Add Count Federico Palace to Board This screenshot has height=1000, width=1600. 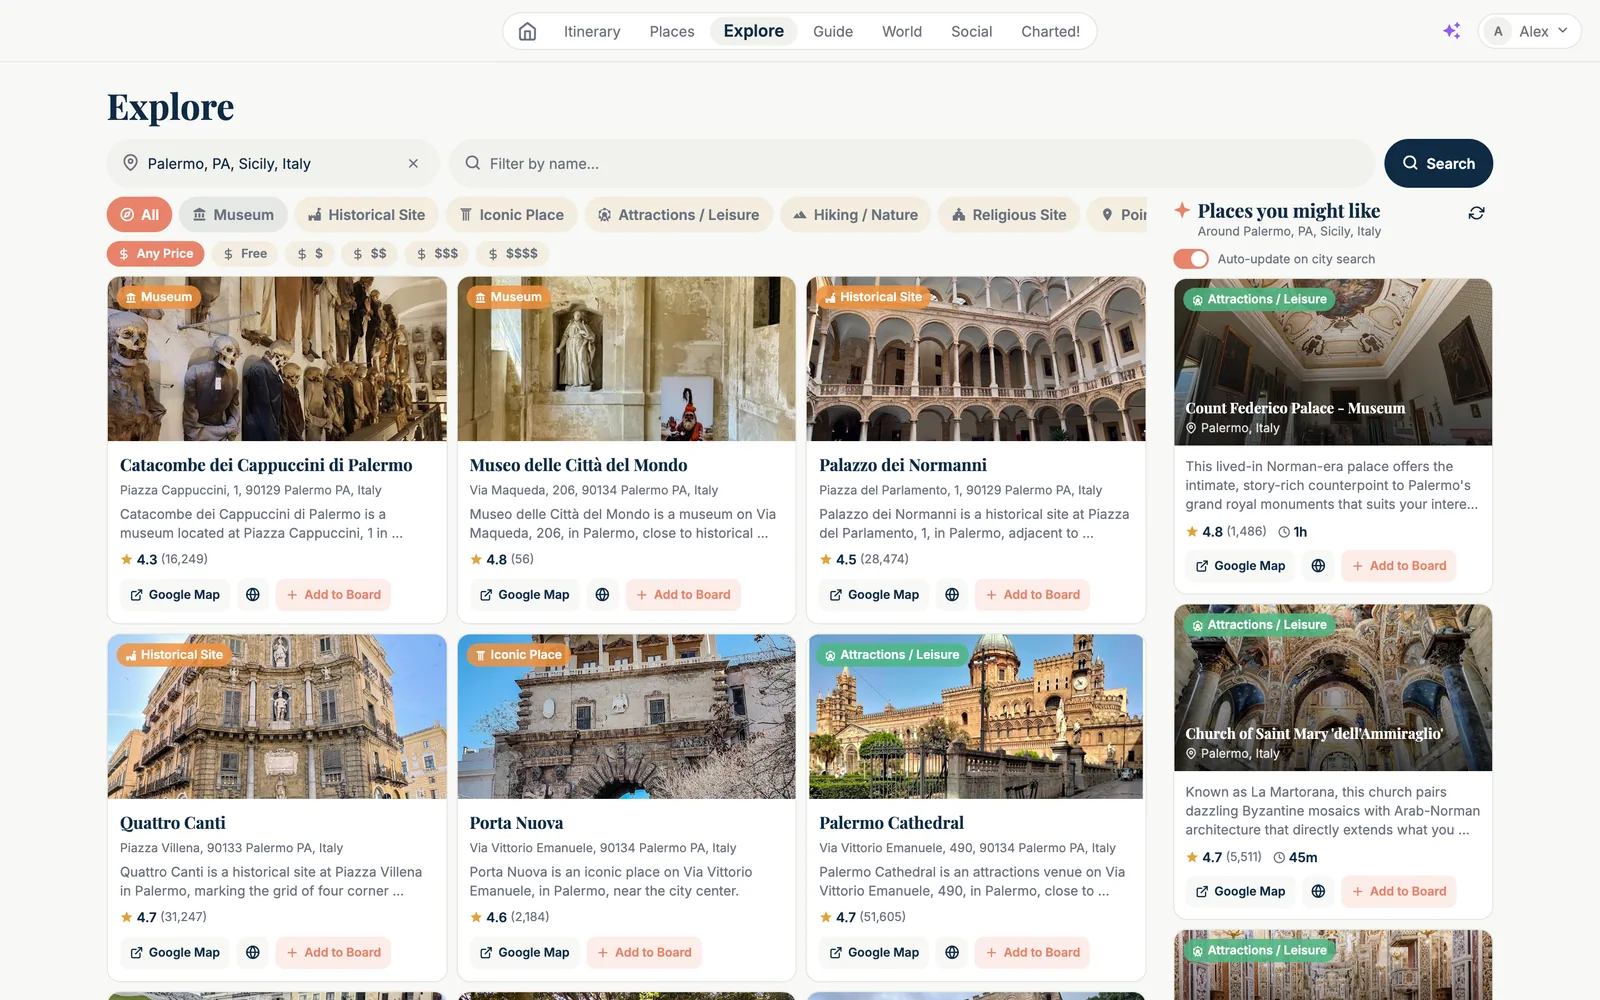pyautogui.click(x=1399, y=566)
